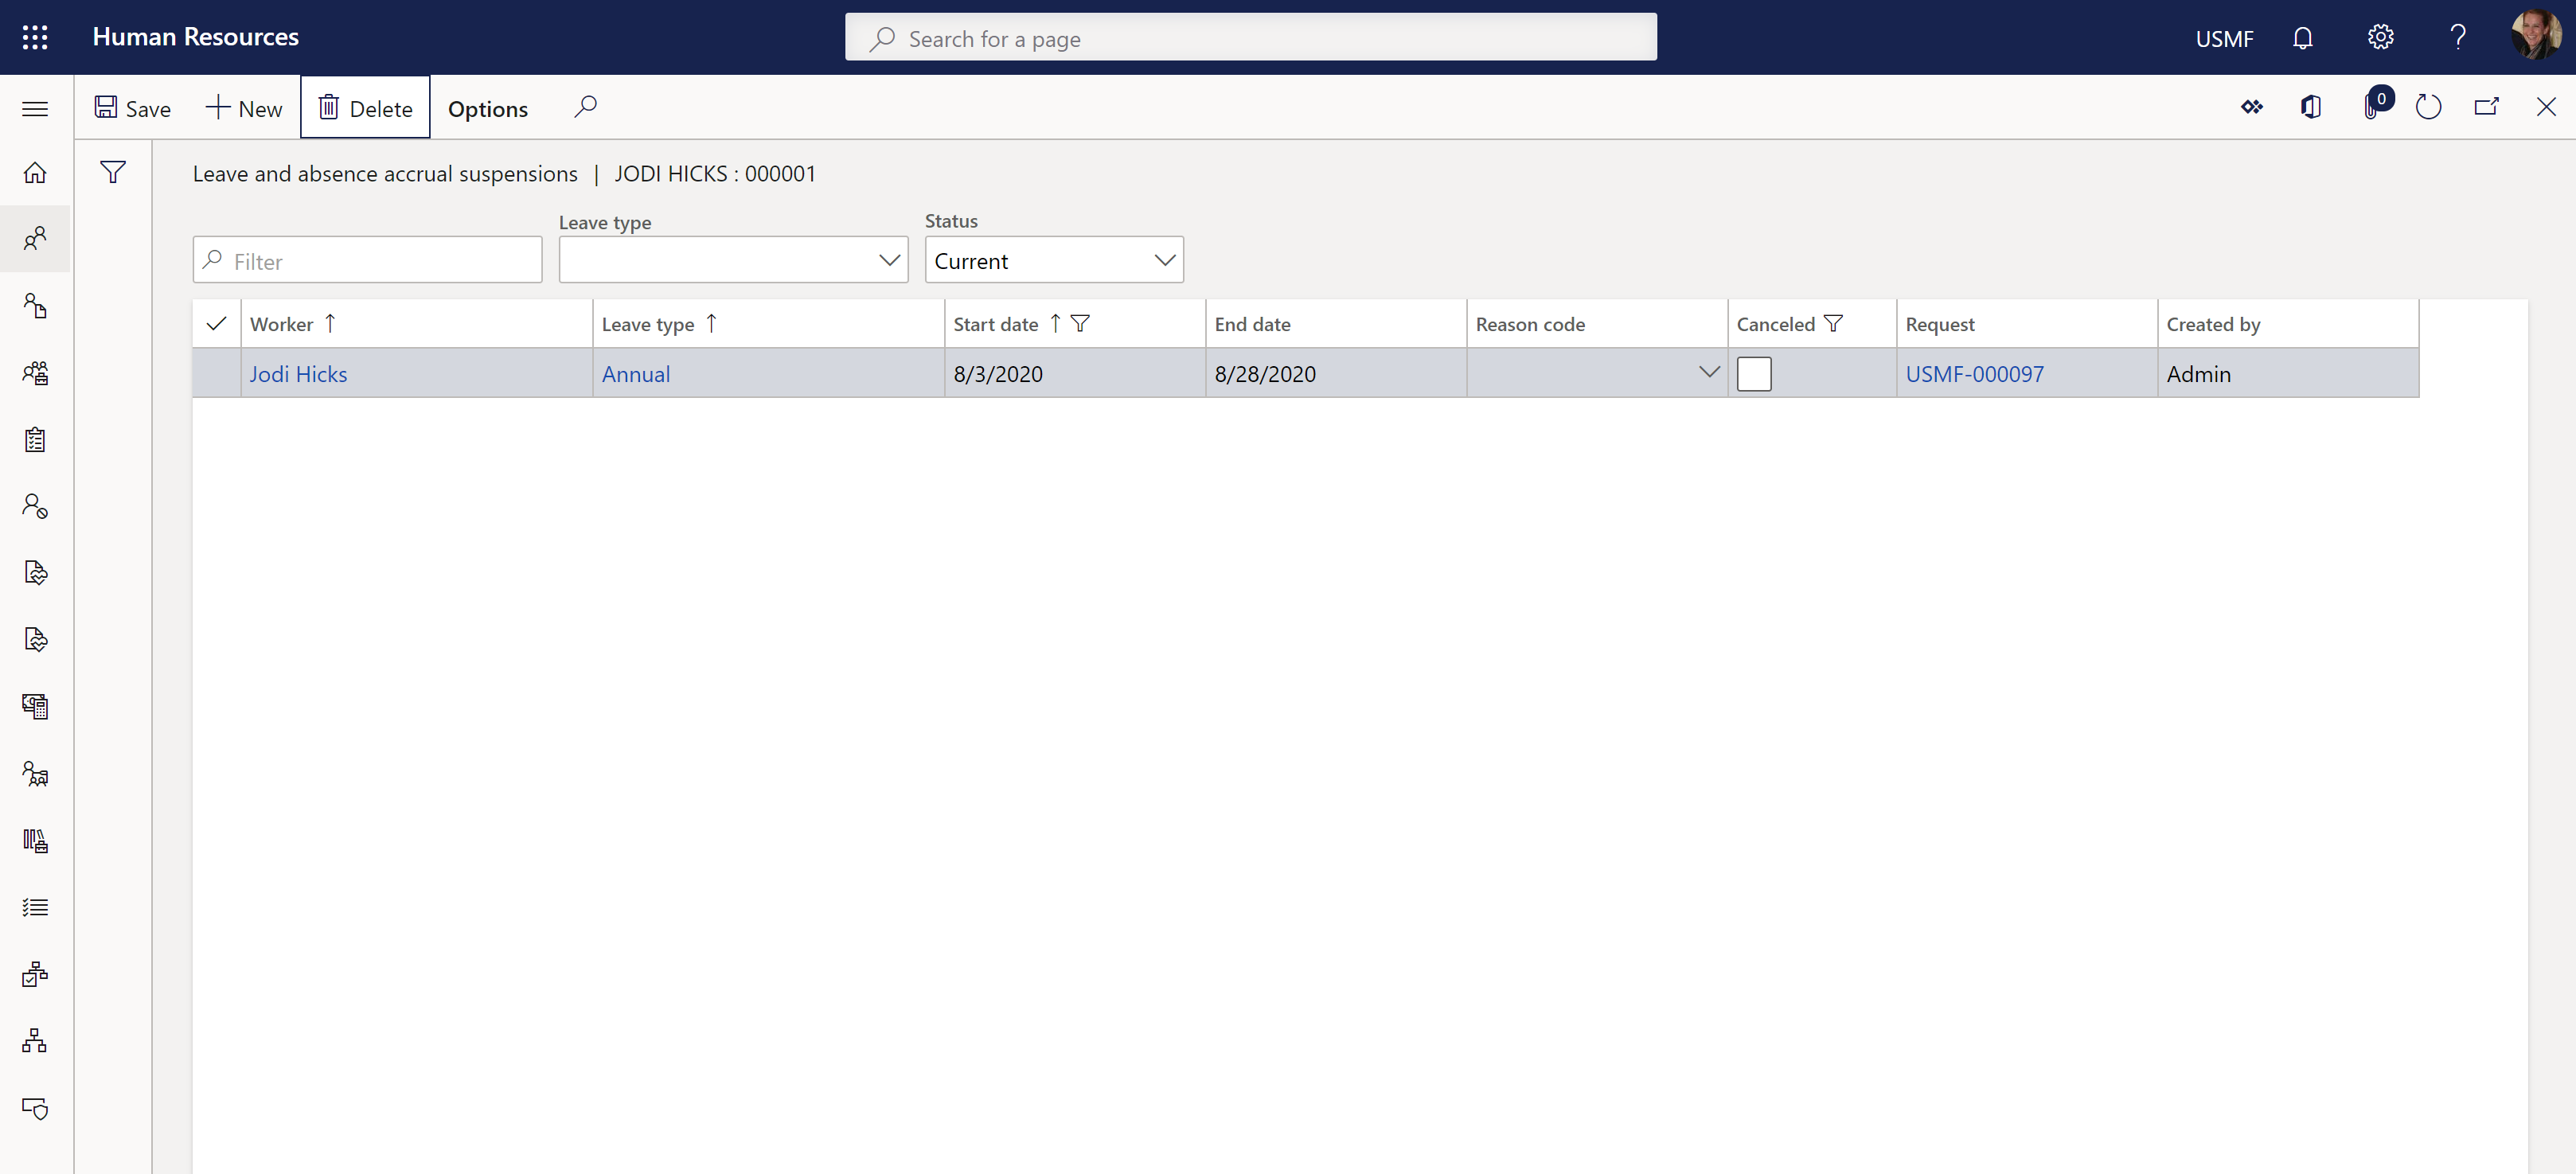Toggle the Canceled checkbox for Jodi Hicks
This screenshot has width=2576, height=1174.
click(x=1754, y=372)
